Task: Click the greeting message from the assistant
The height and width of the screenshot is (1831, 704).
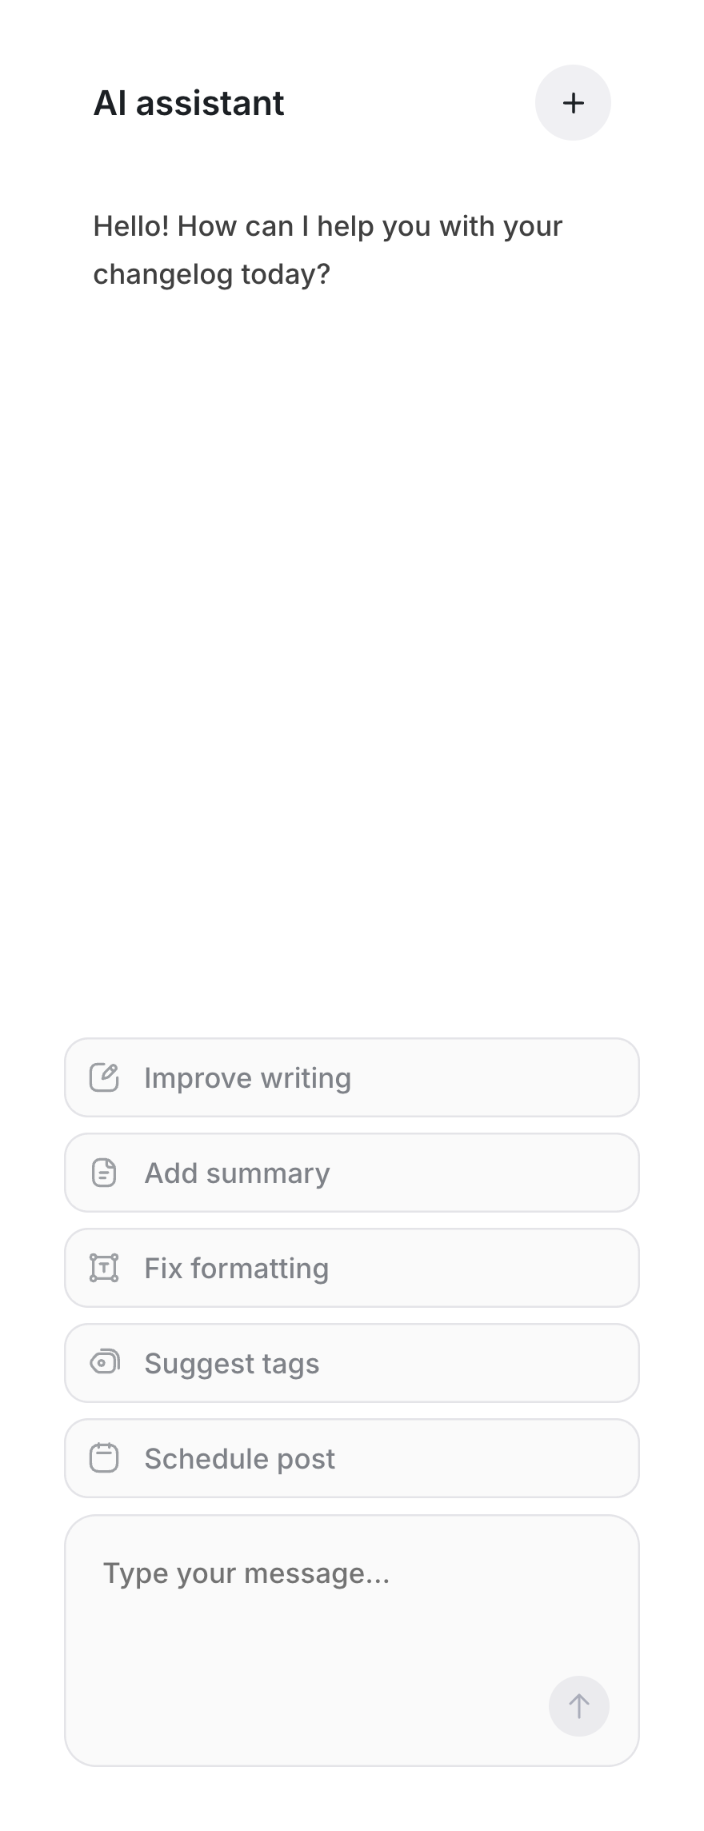Action: point(327,249)
